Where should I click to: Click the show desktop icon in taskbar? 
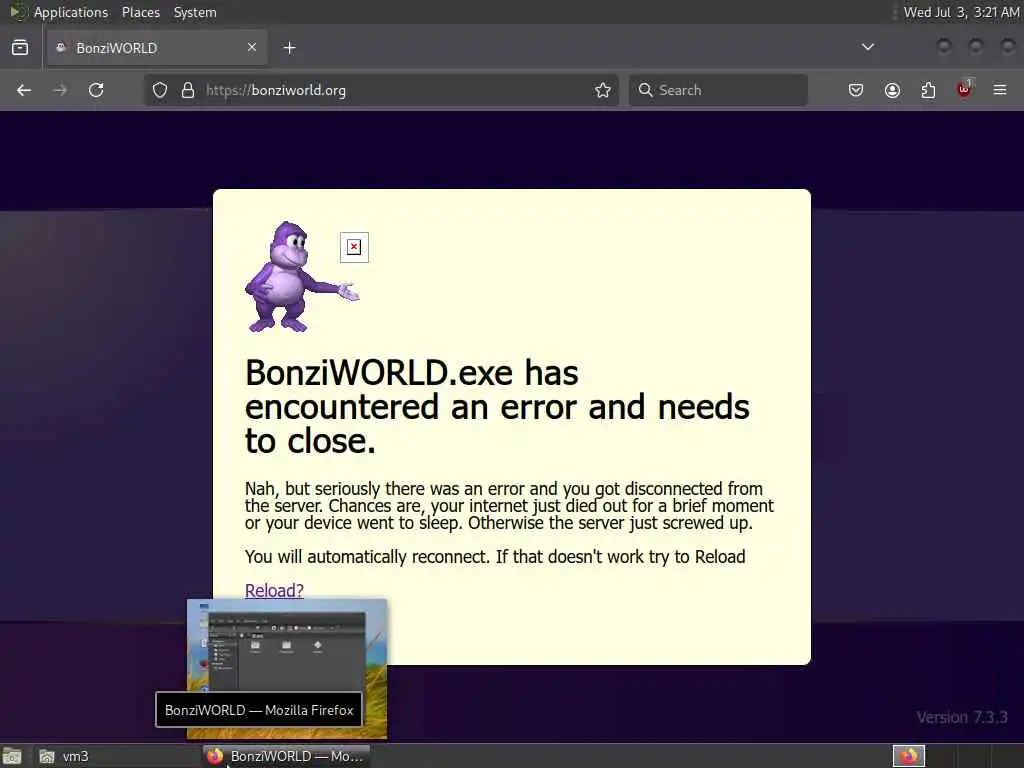[12, 756]
